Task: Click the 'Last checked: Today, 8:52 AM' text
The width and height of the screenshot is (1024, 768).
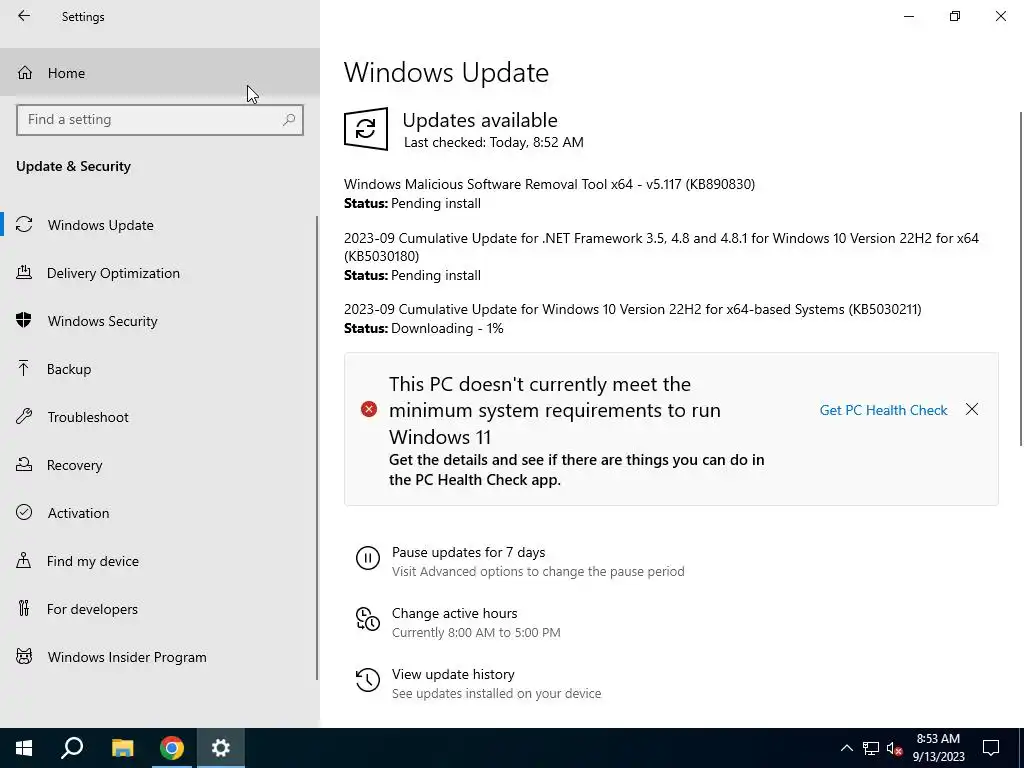Action: pyautogui.click(x=494, y=142)
